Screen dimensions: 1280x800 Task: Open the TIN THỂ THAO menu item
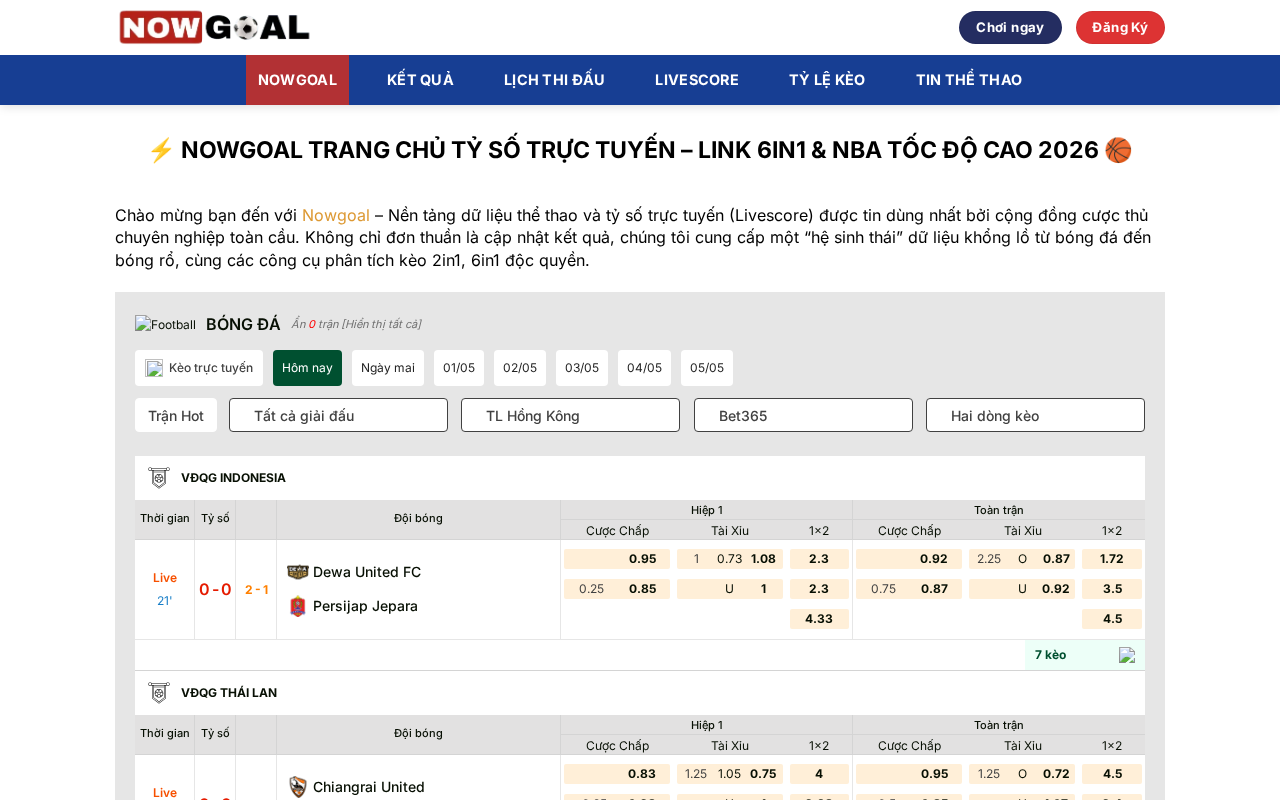coord(969,80)
